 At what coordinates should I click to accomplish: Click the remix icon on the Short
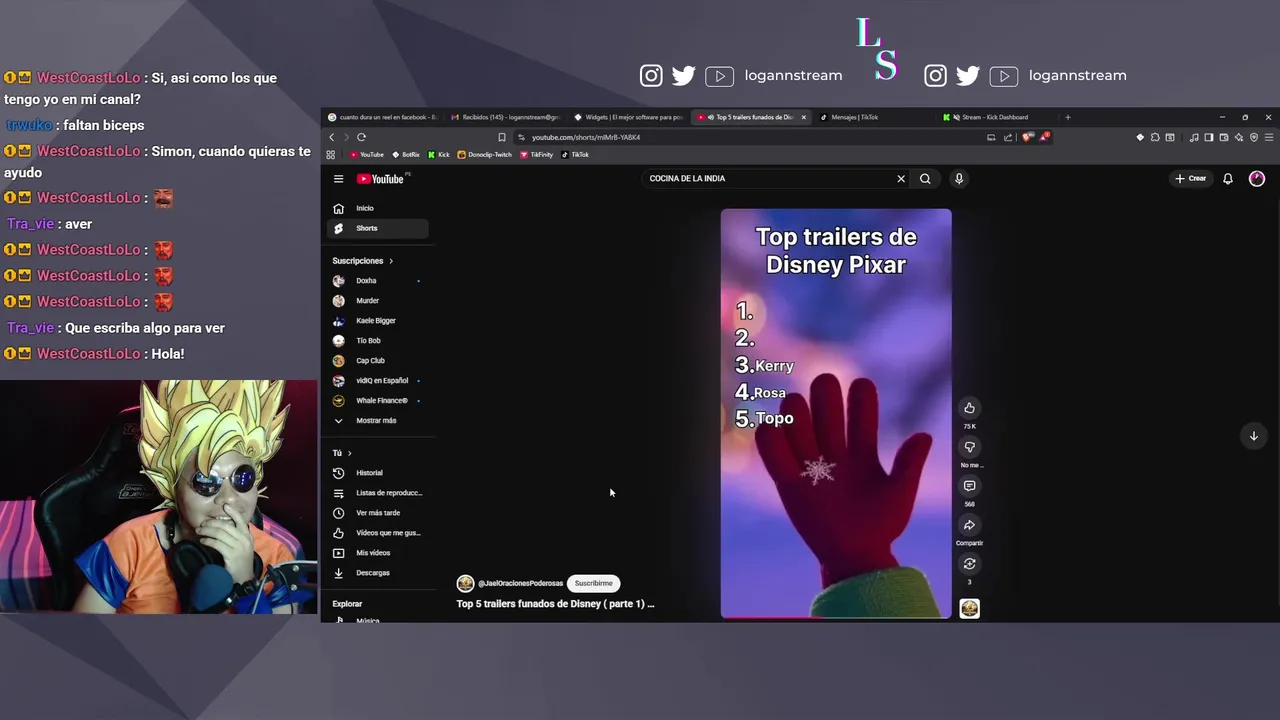[969, 564]
